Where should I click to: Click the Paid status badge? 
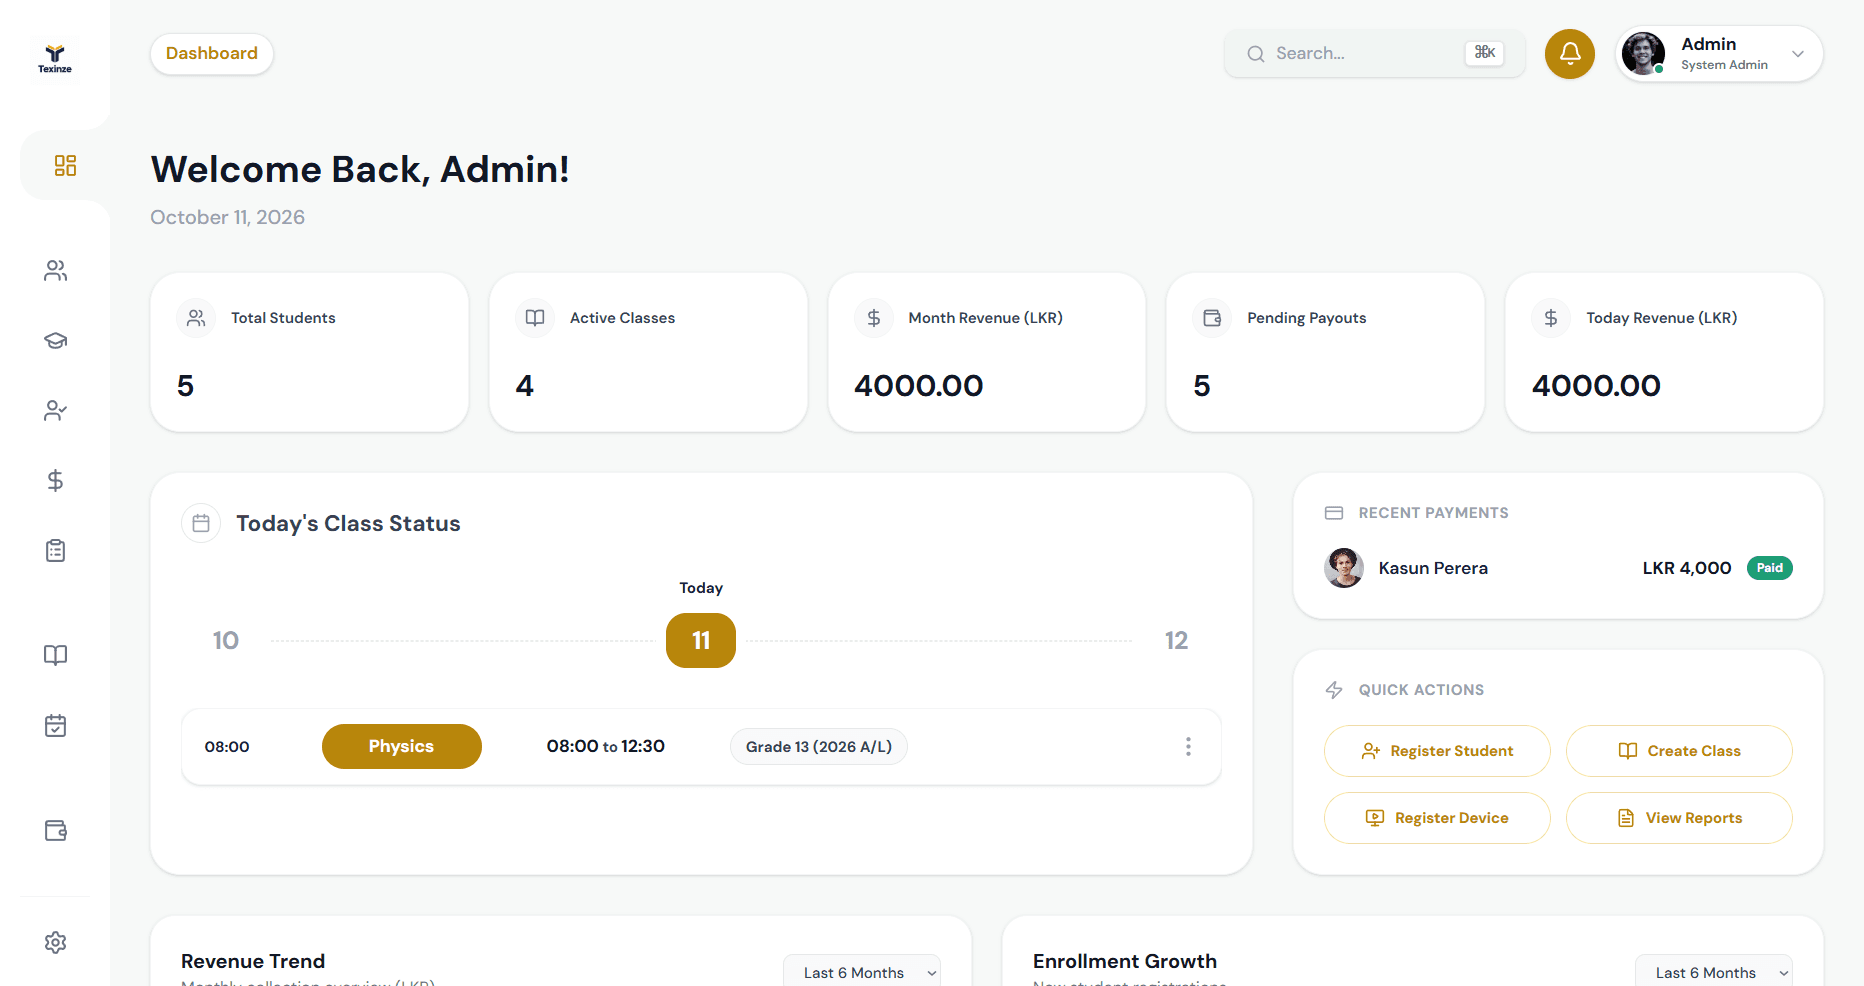click(x=1770, y=568)
